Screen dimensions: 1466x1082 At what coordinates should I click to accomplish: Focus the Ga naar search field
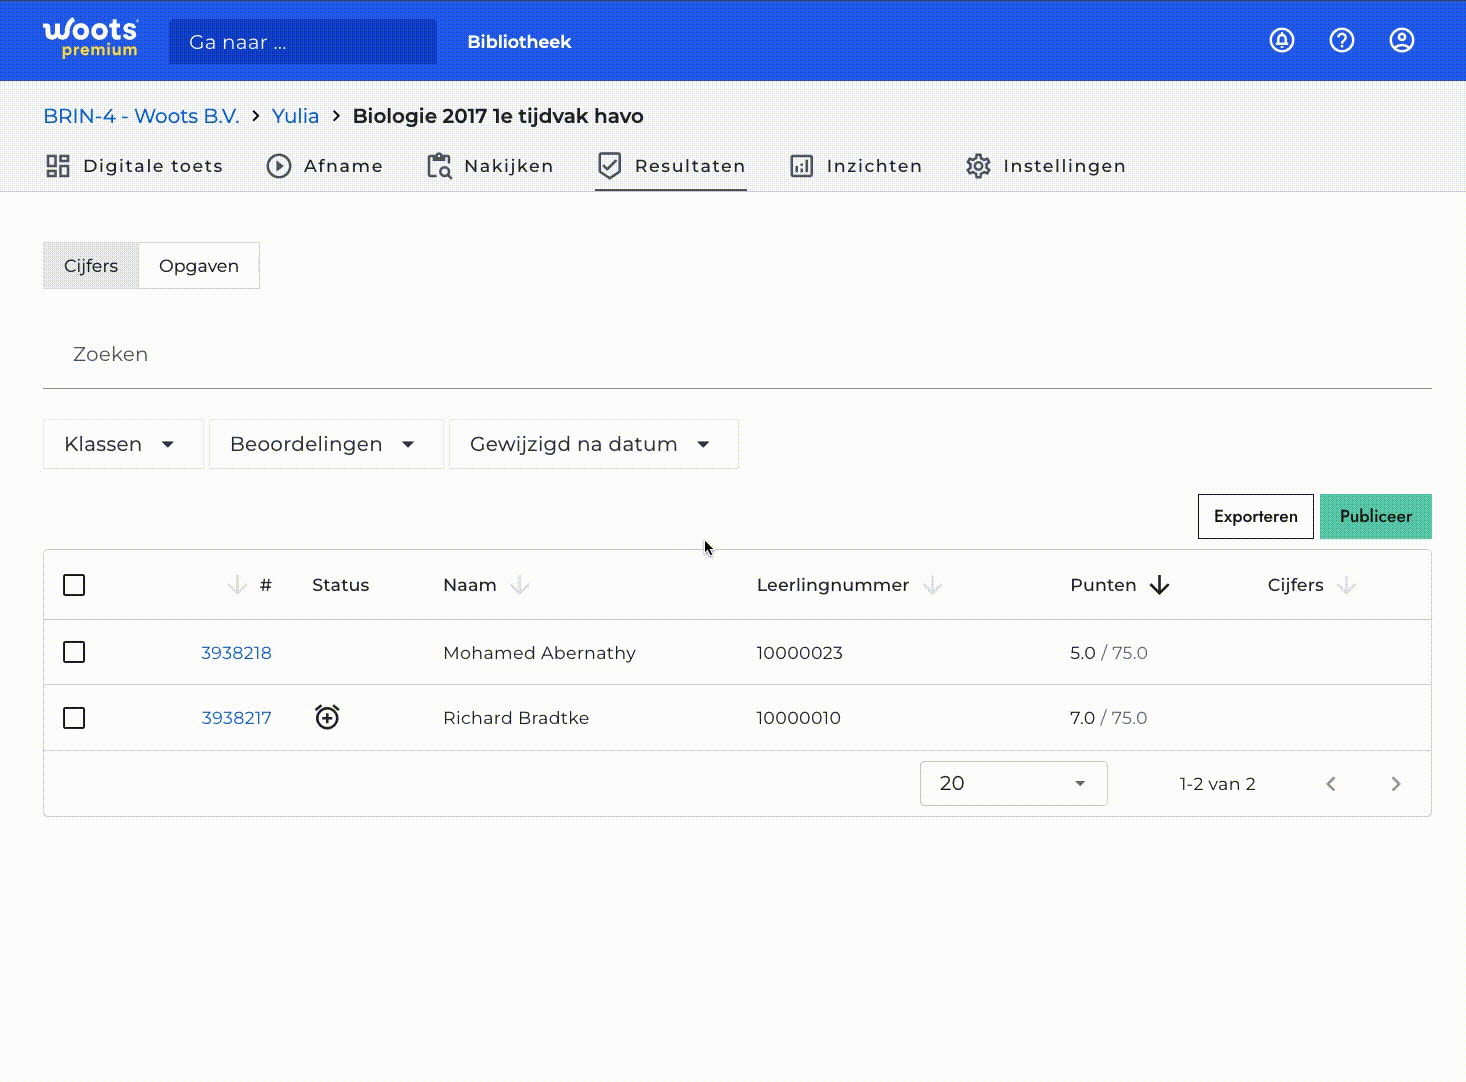pos(303,42)
